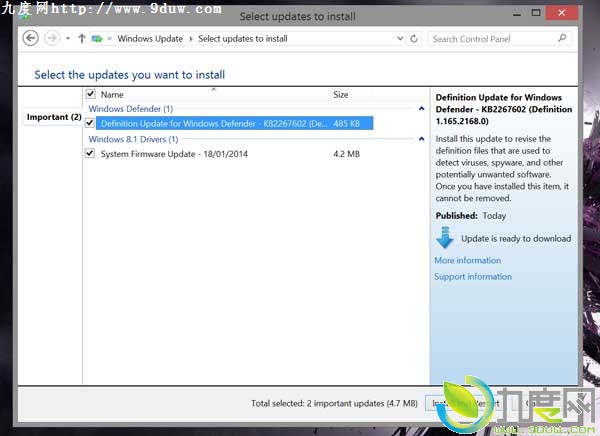600x436 pixels.
Task: Sort updates by the Name column
Action: pos(112,95)
